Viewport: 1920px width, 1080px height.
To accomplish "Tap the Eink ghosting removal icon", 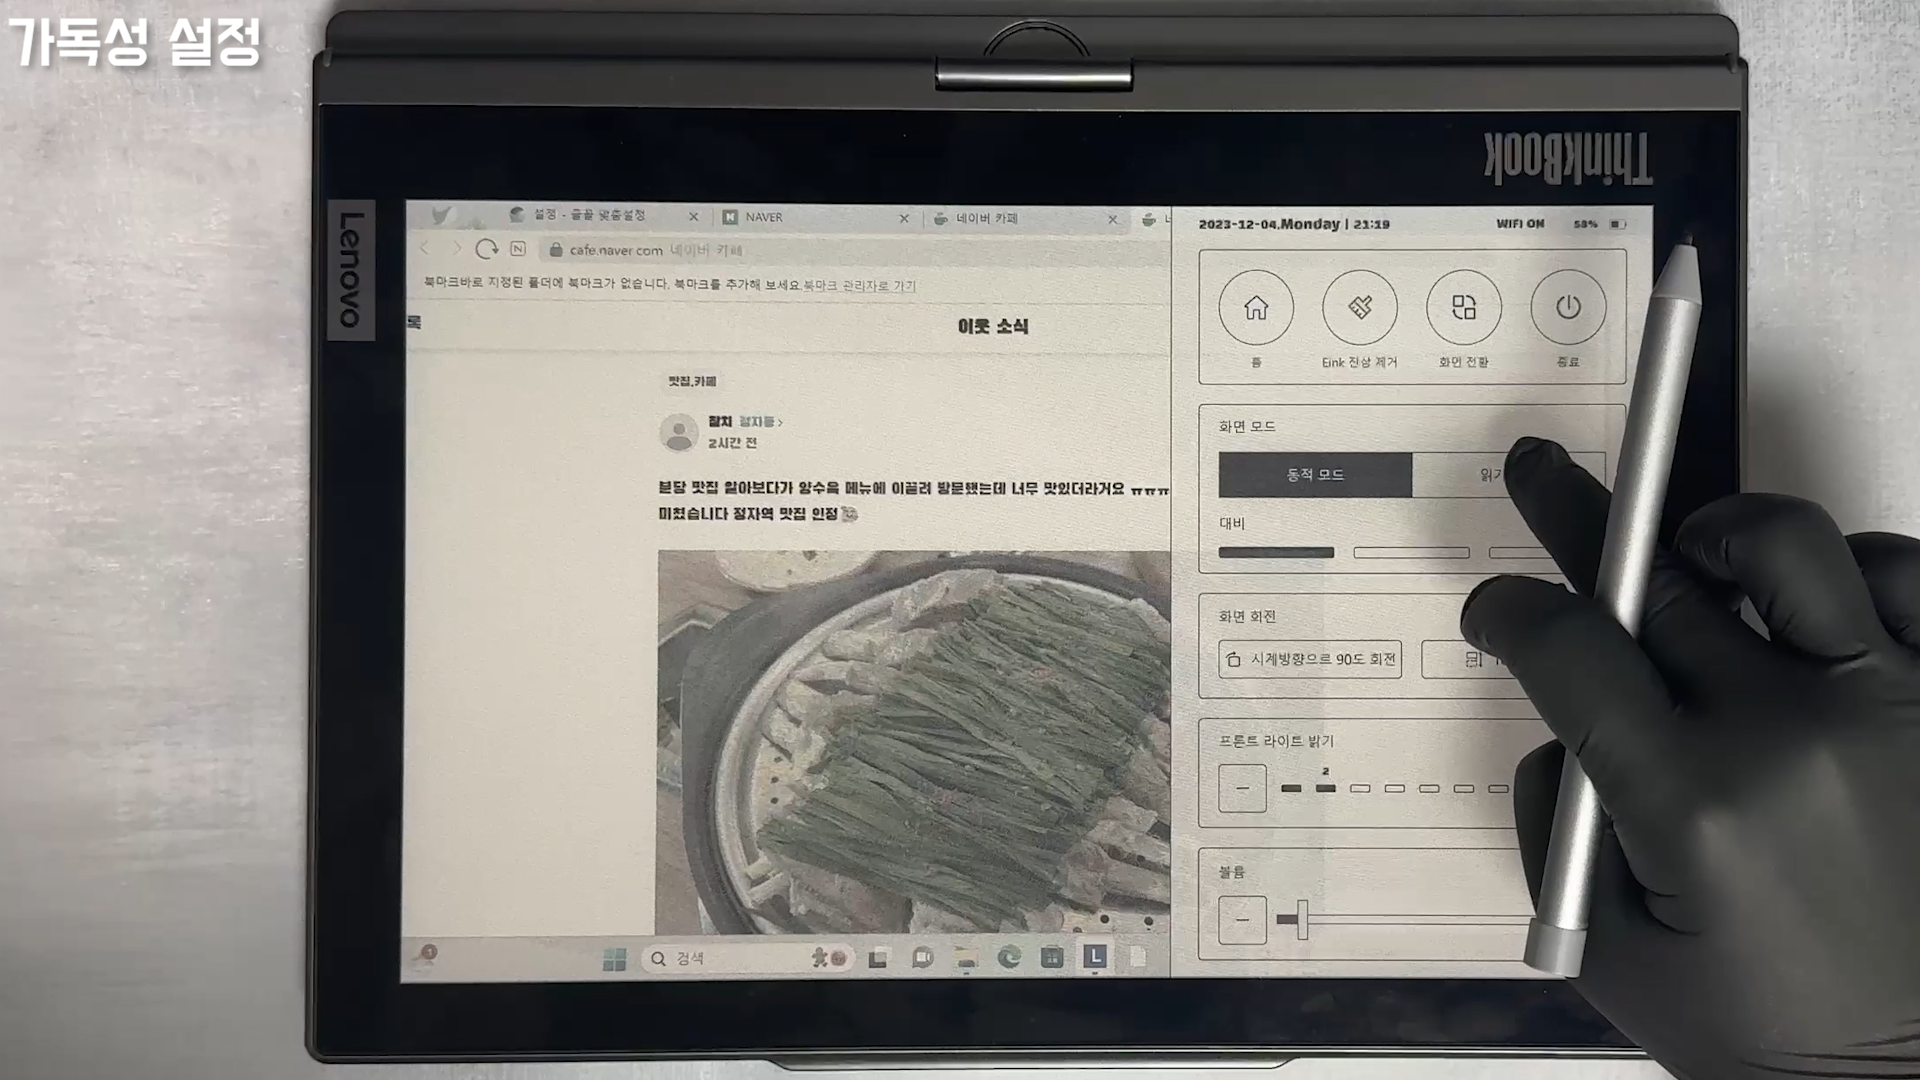I will click(1359, 308).
